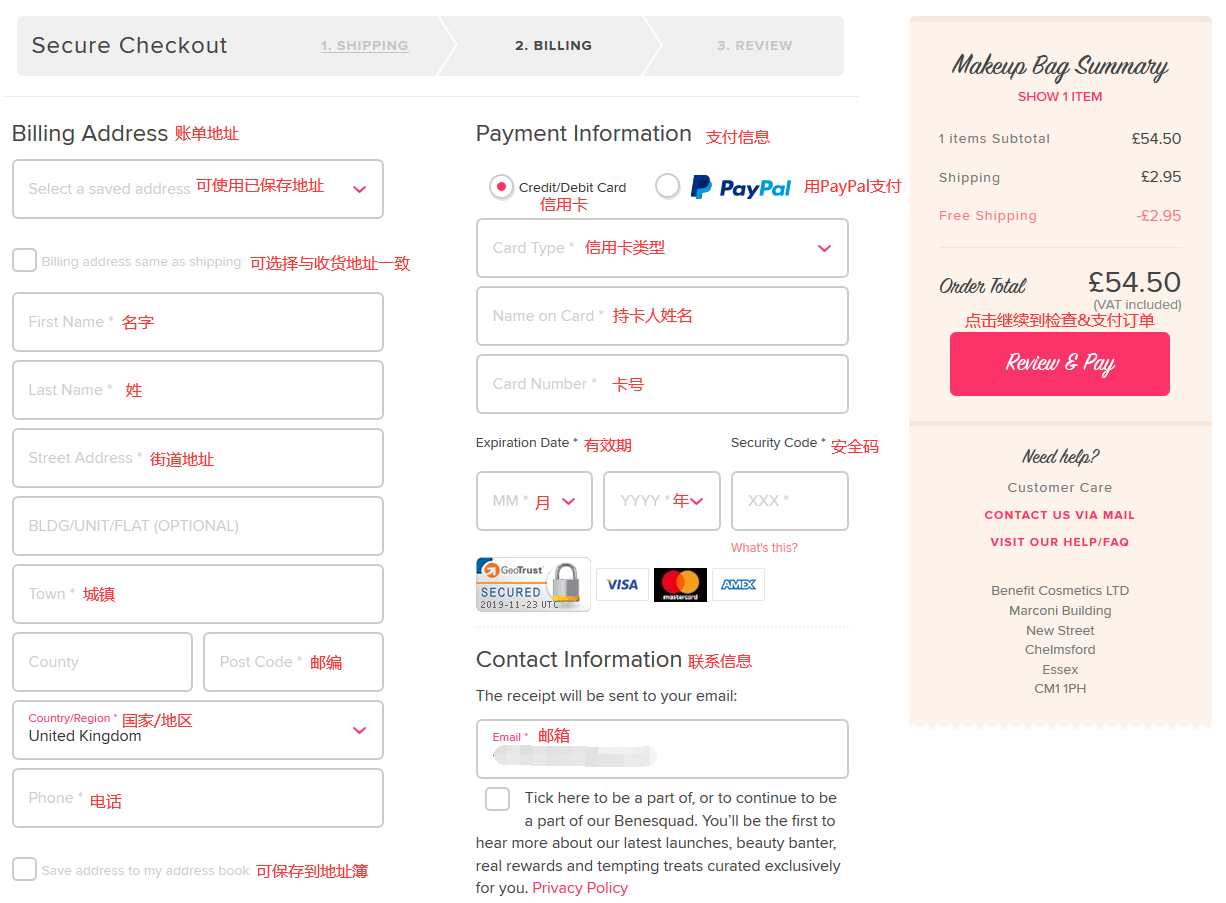This screenshot has width=1226, height=903.
Task: Select the PayPal payment radio button
Action: point(667,186)
